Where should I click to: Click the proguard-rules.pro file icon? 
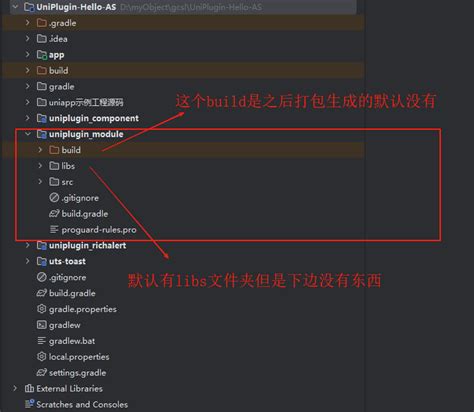tap(54, 229)
